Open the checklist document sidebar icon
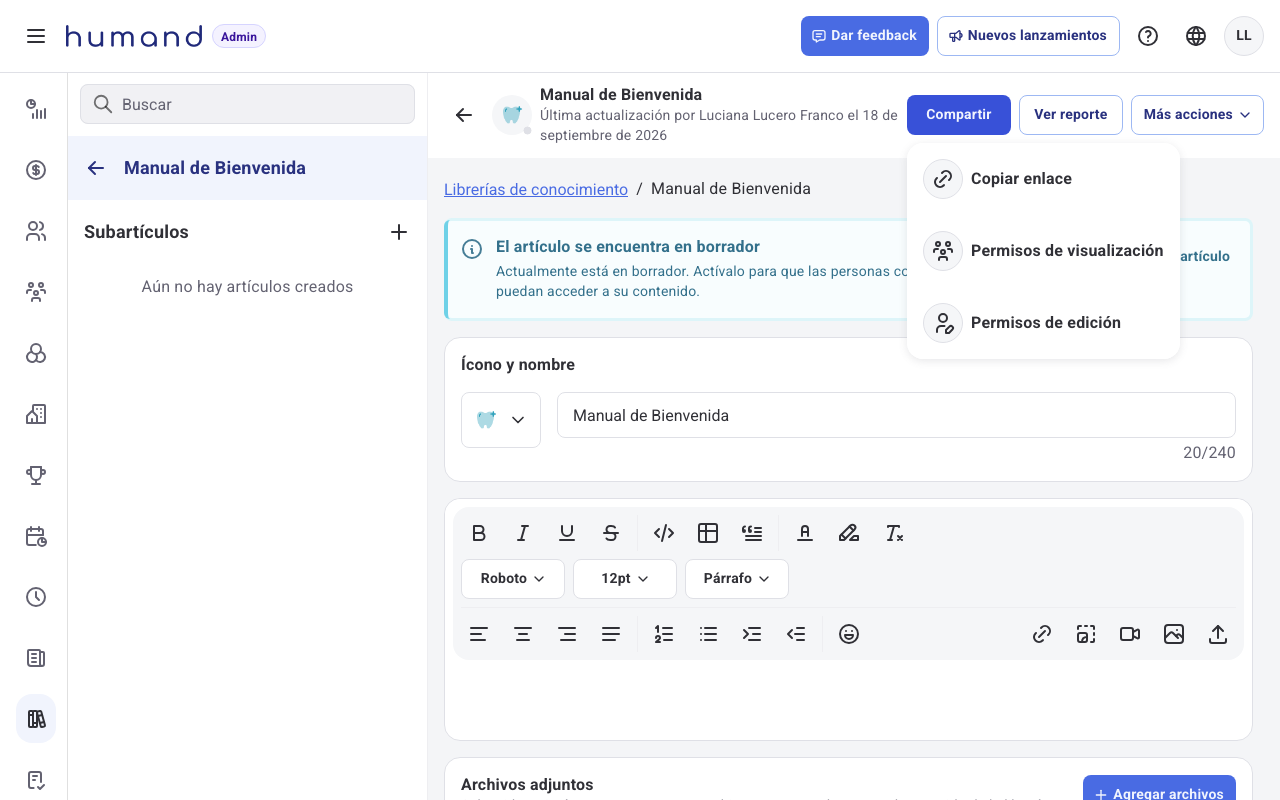This screenshot has width=1280, height=800. tap(36, 780)
